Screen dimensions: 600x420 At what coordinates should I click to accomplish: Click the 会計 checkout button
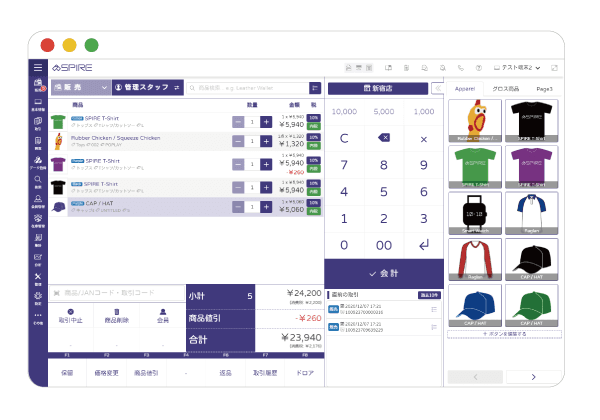point(383,272)
